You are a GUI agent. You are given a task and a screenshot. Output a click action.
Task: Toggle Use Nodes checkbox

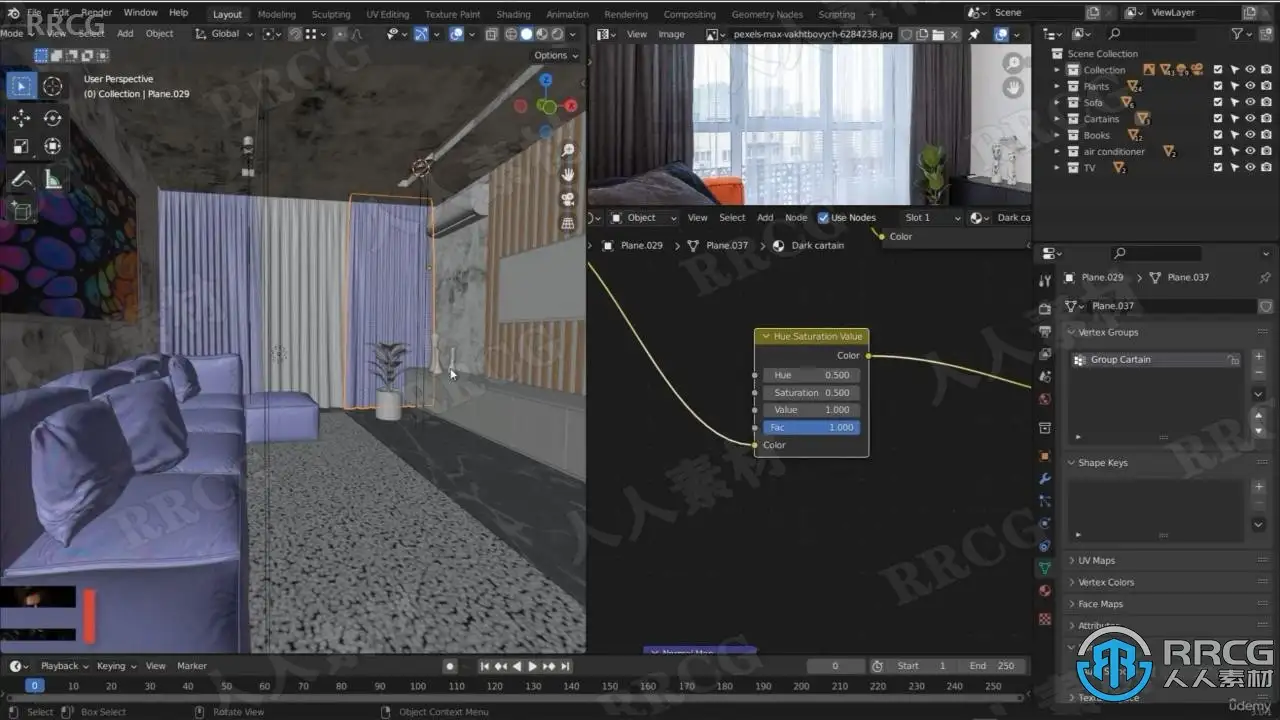(x=823, y=218)
